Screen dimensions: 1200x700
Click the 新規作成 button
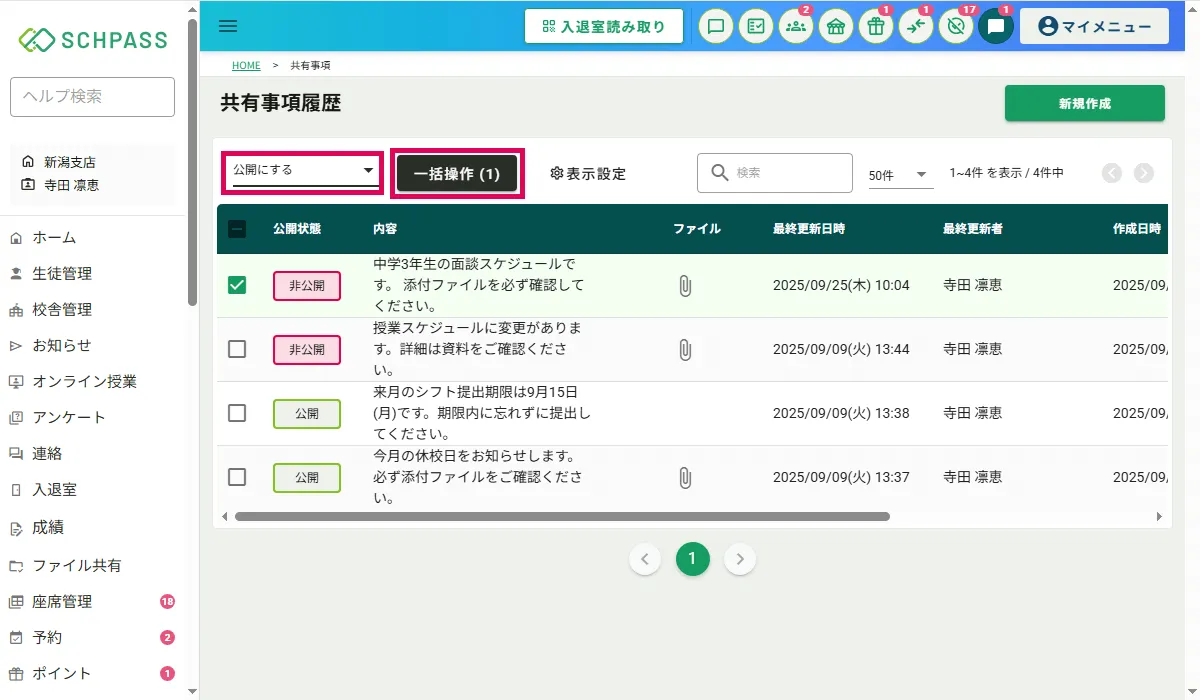coord(1084,103)
